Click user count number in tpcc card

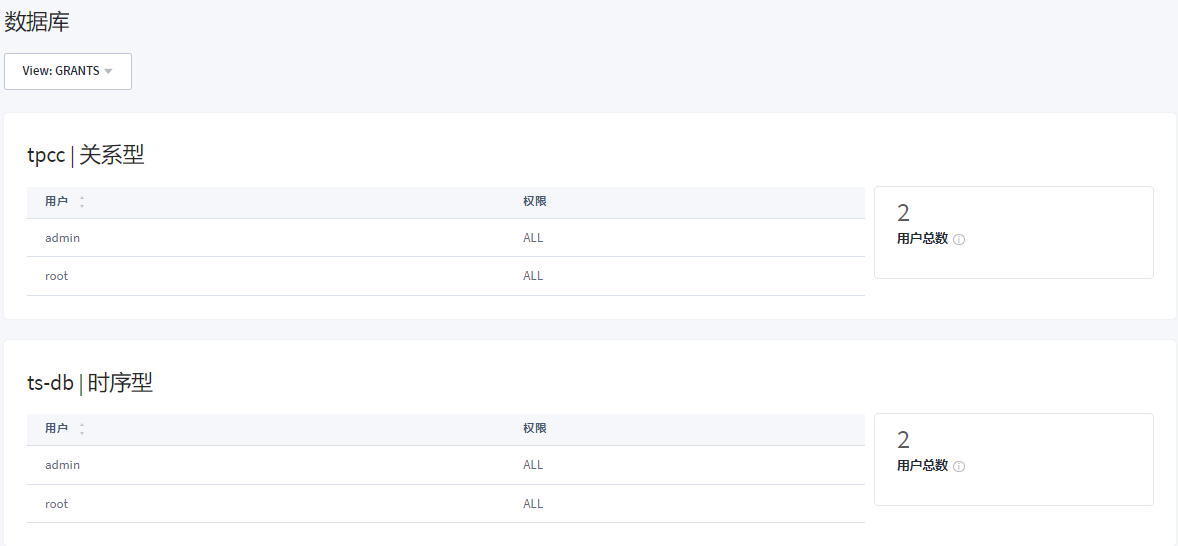point(904,213)
